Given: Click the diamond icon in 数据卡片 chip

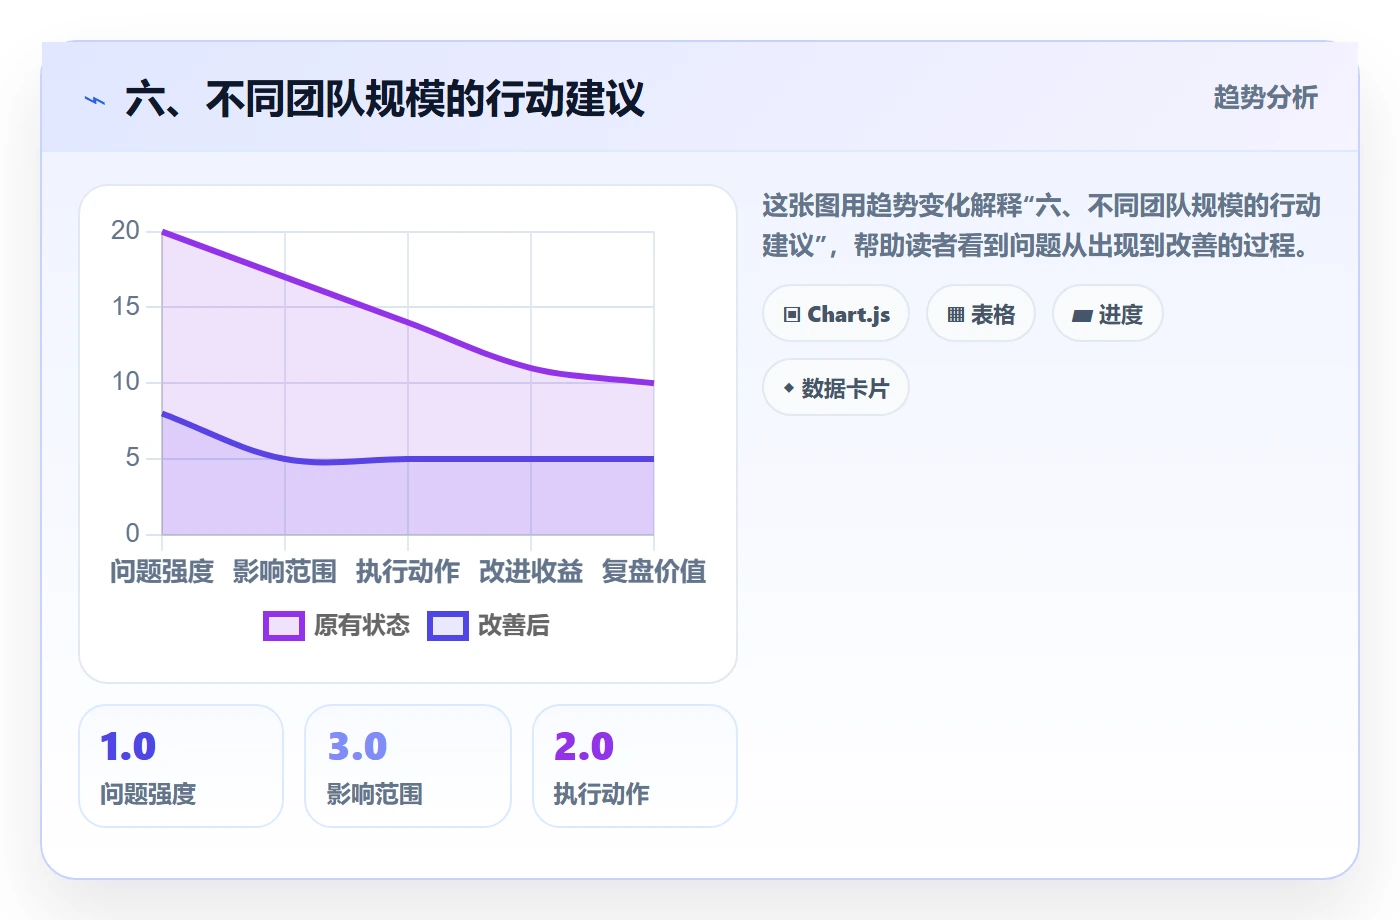Looking at the screenshot, I should tap(789, 388).
